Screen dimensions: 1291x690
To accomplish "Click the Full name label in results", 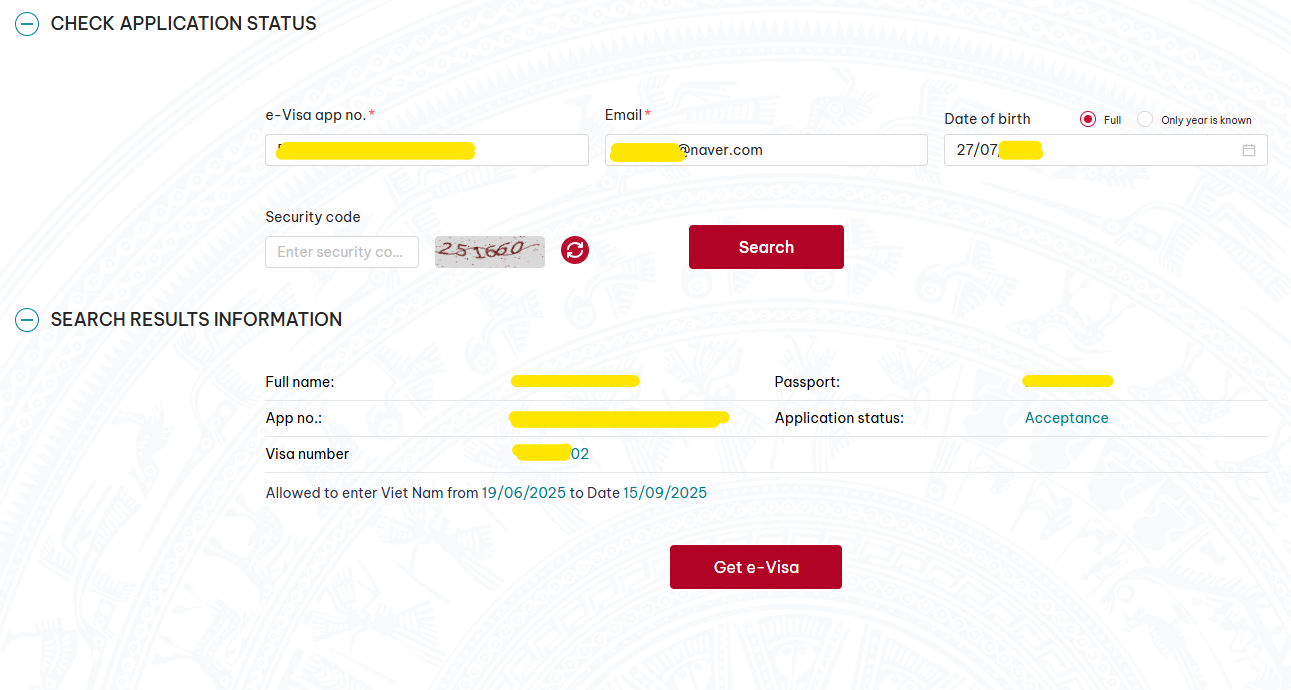I will pos(300,382).
